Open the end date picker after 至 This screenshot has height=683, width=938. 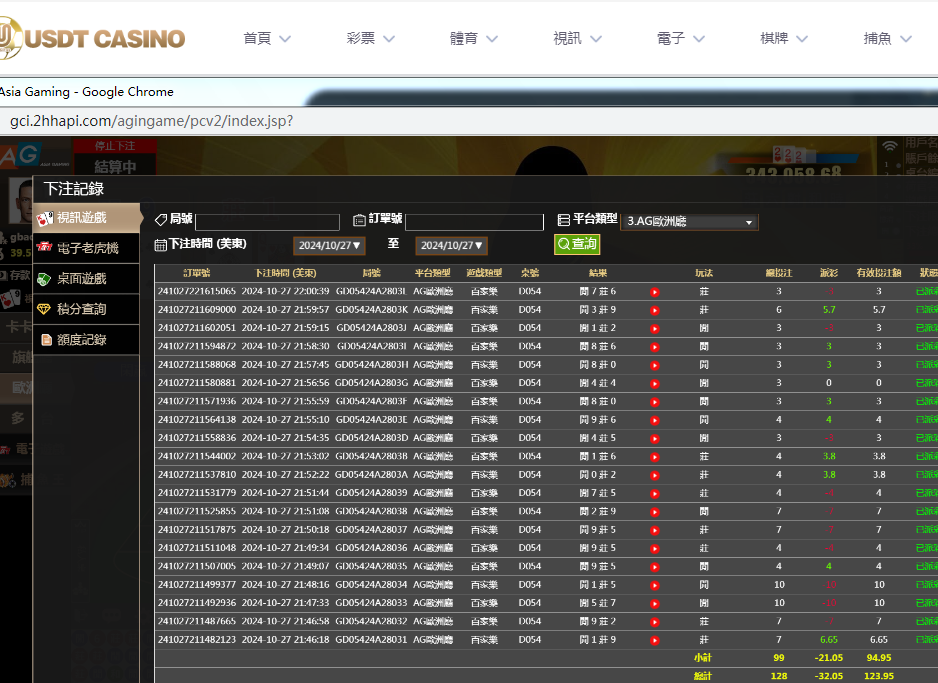(451, 245)
